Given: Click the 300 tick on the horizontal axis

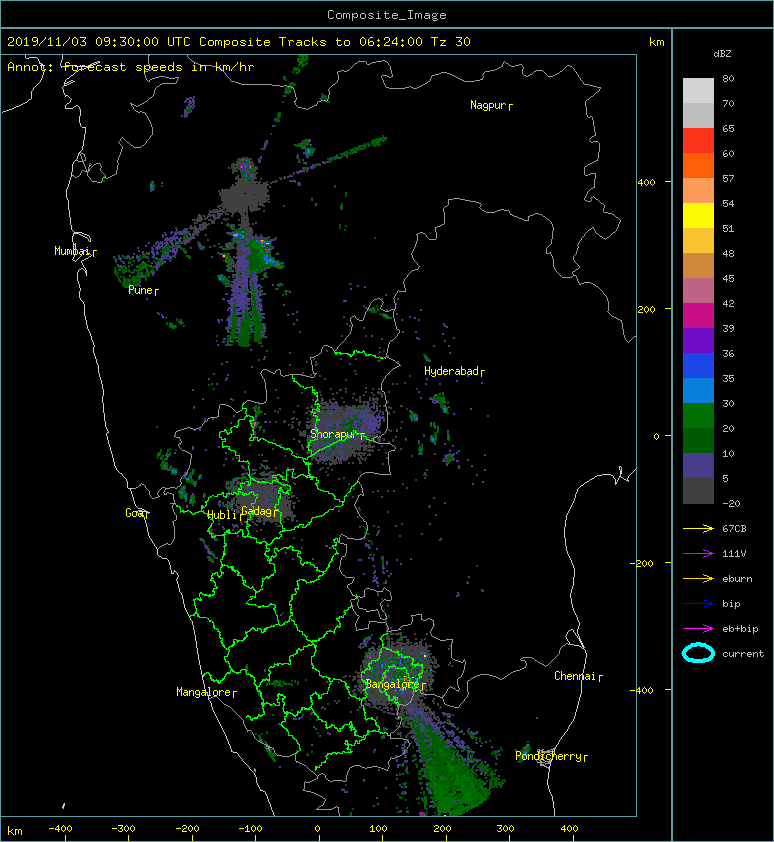Looking at the screenshot, I should [505, 829].
